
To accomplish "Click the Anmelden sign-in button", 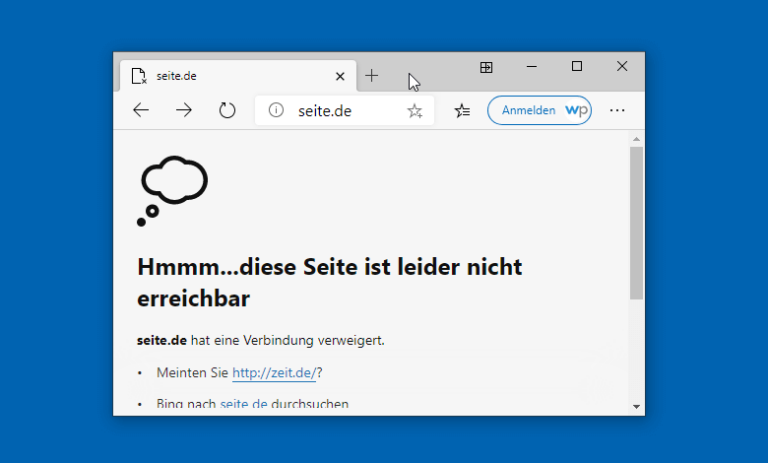I will (x=529, y=111).
